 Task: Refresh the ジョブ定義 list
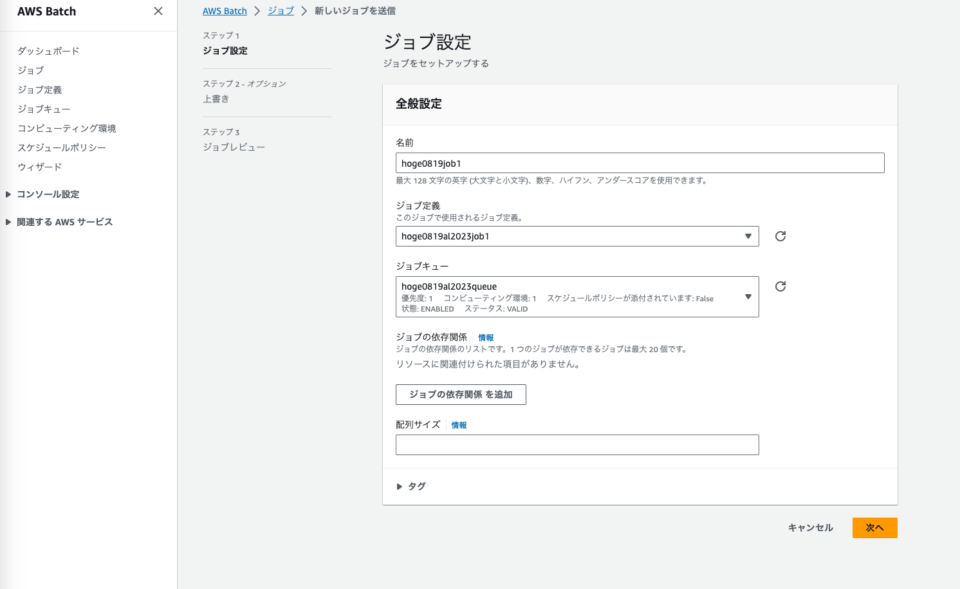click(780, 236)
